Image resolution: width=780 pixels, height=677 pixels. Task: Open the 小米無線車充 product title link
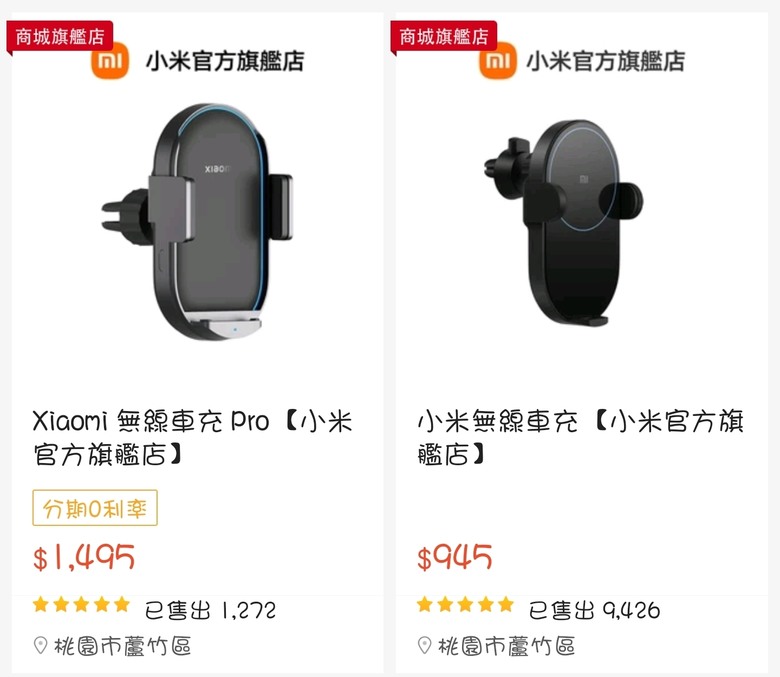point(580,437)
